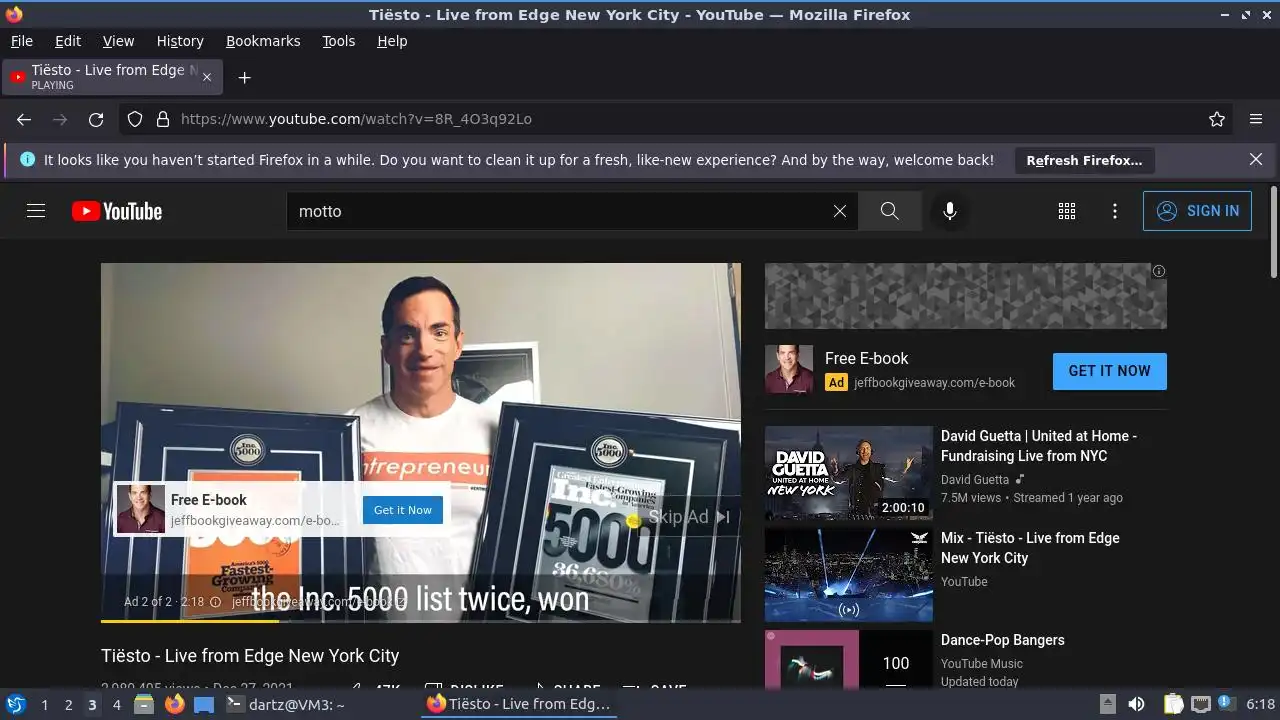Viewport: 1280px width, 720px height.
Task: Open the Tools menu
Action: pos(338,41)
